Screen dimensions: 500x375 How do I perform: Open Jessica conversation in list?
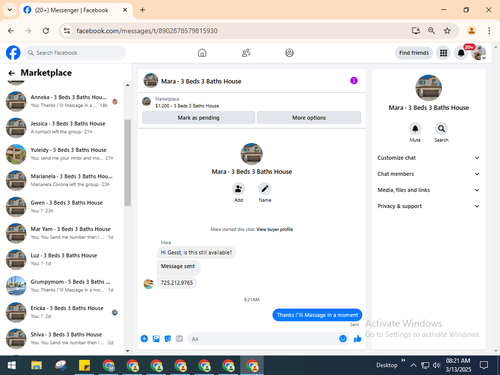[63, 127]
